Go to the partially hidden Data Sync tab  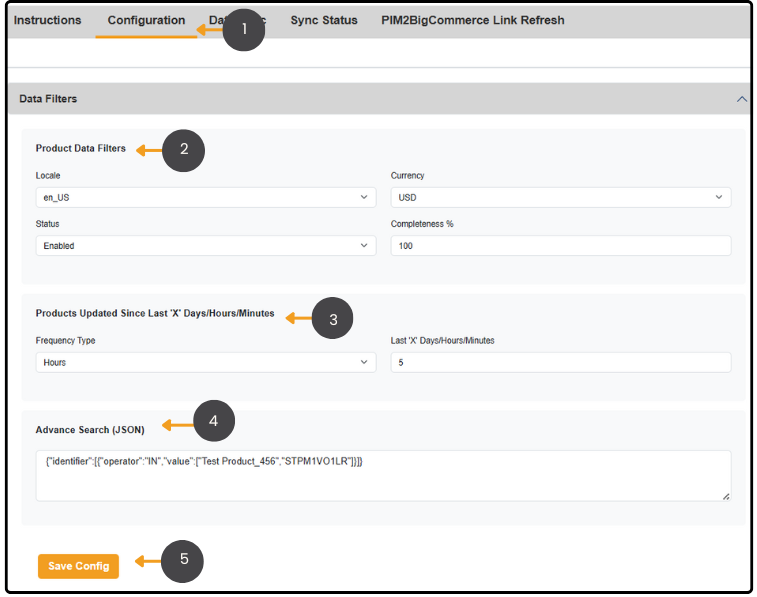point(216,20)
